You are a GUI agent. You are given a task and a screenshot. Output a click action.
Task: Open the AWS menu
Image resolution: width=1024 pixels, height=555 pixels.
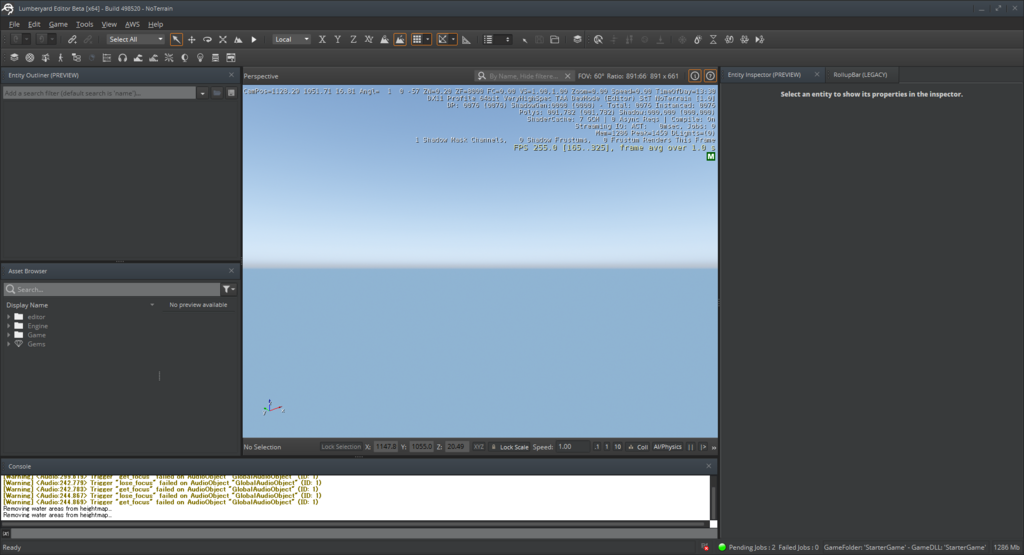(x=133, y=24)
